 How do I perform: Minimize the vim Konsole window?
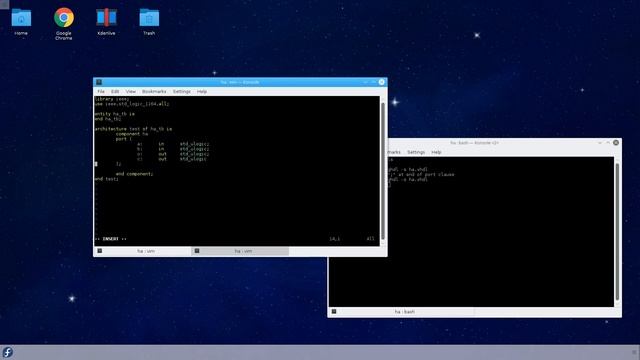[365, 82]
